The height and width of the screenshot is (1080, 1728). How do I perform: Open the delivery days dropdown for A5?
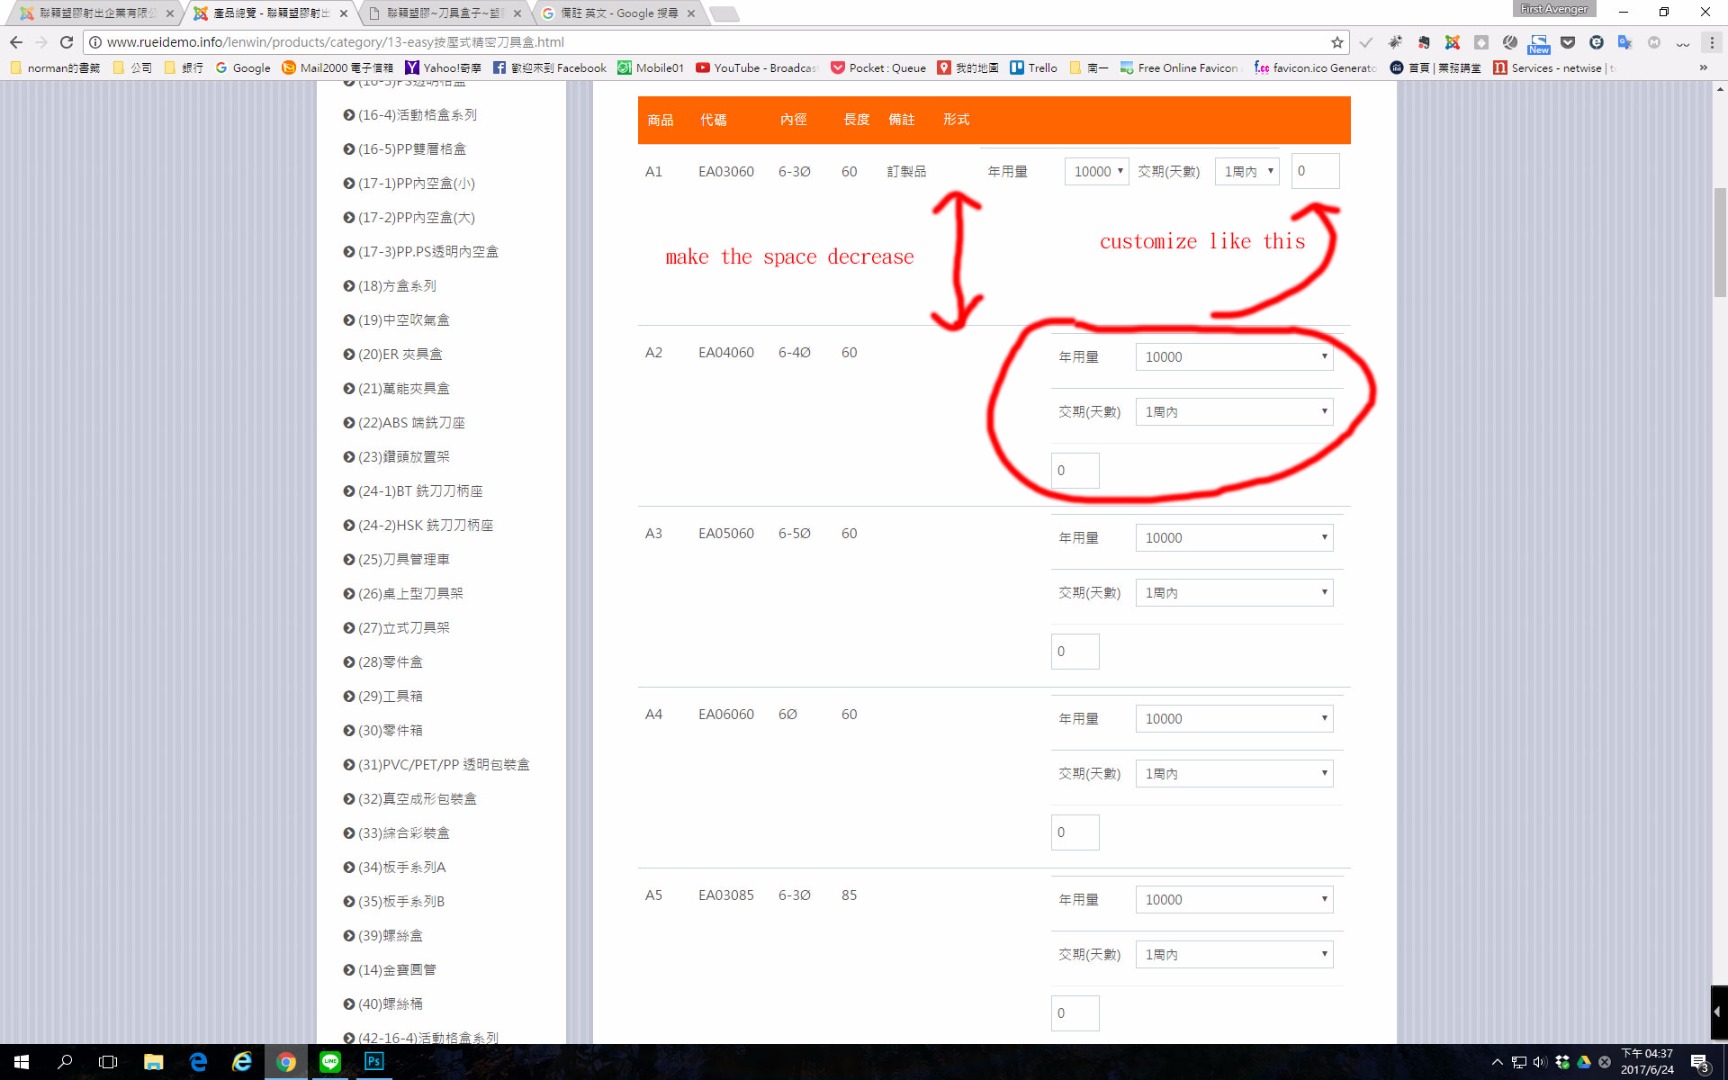point(1234,955)
